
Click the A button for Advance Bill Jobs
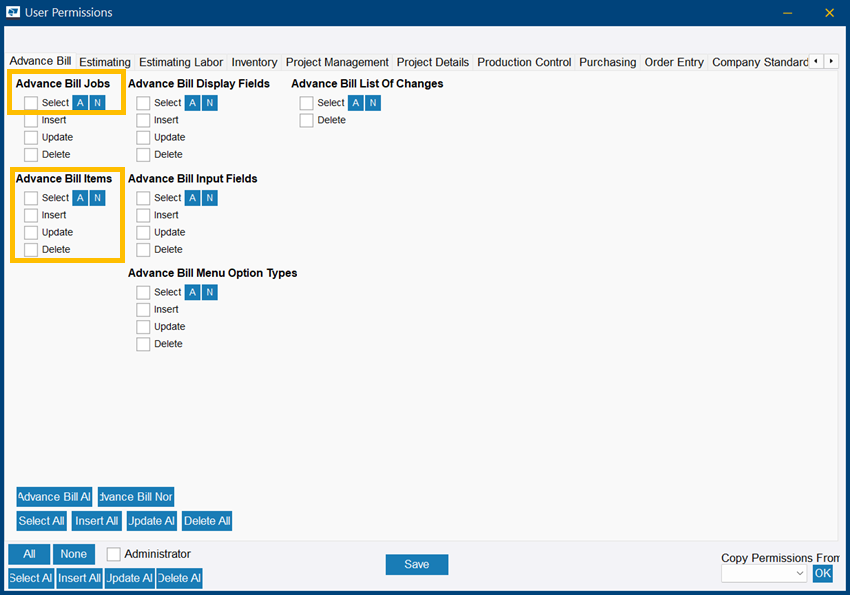tap(80, 103)
